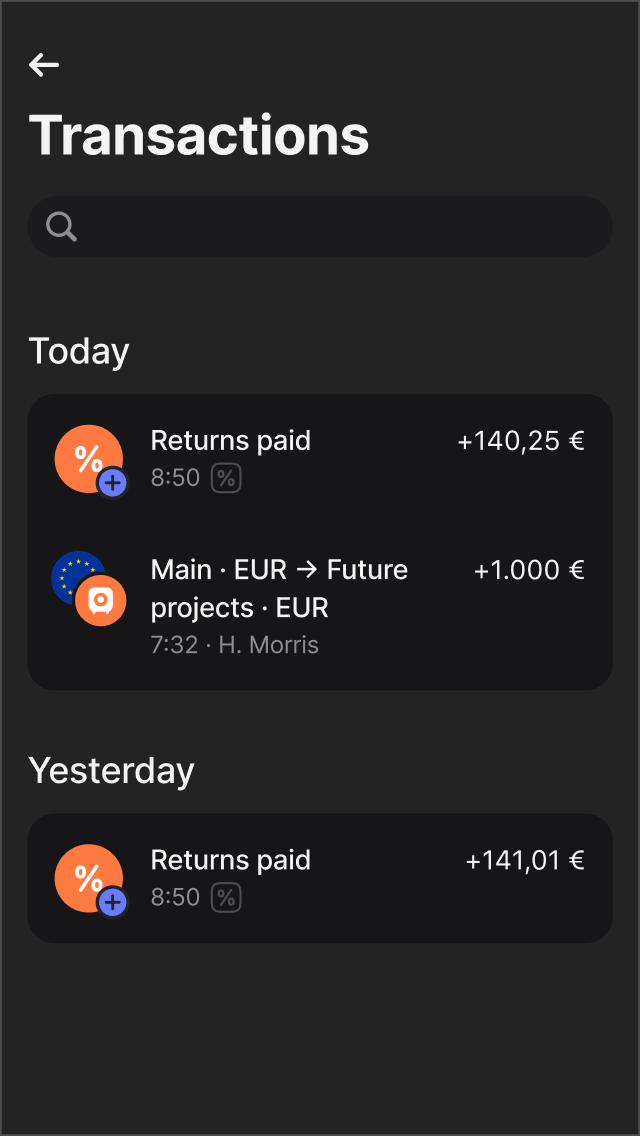
Task: Click the +141,01 € amount
Action: tap(524, 860)
